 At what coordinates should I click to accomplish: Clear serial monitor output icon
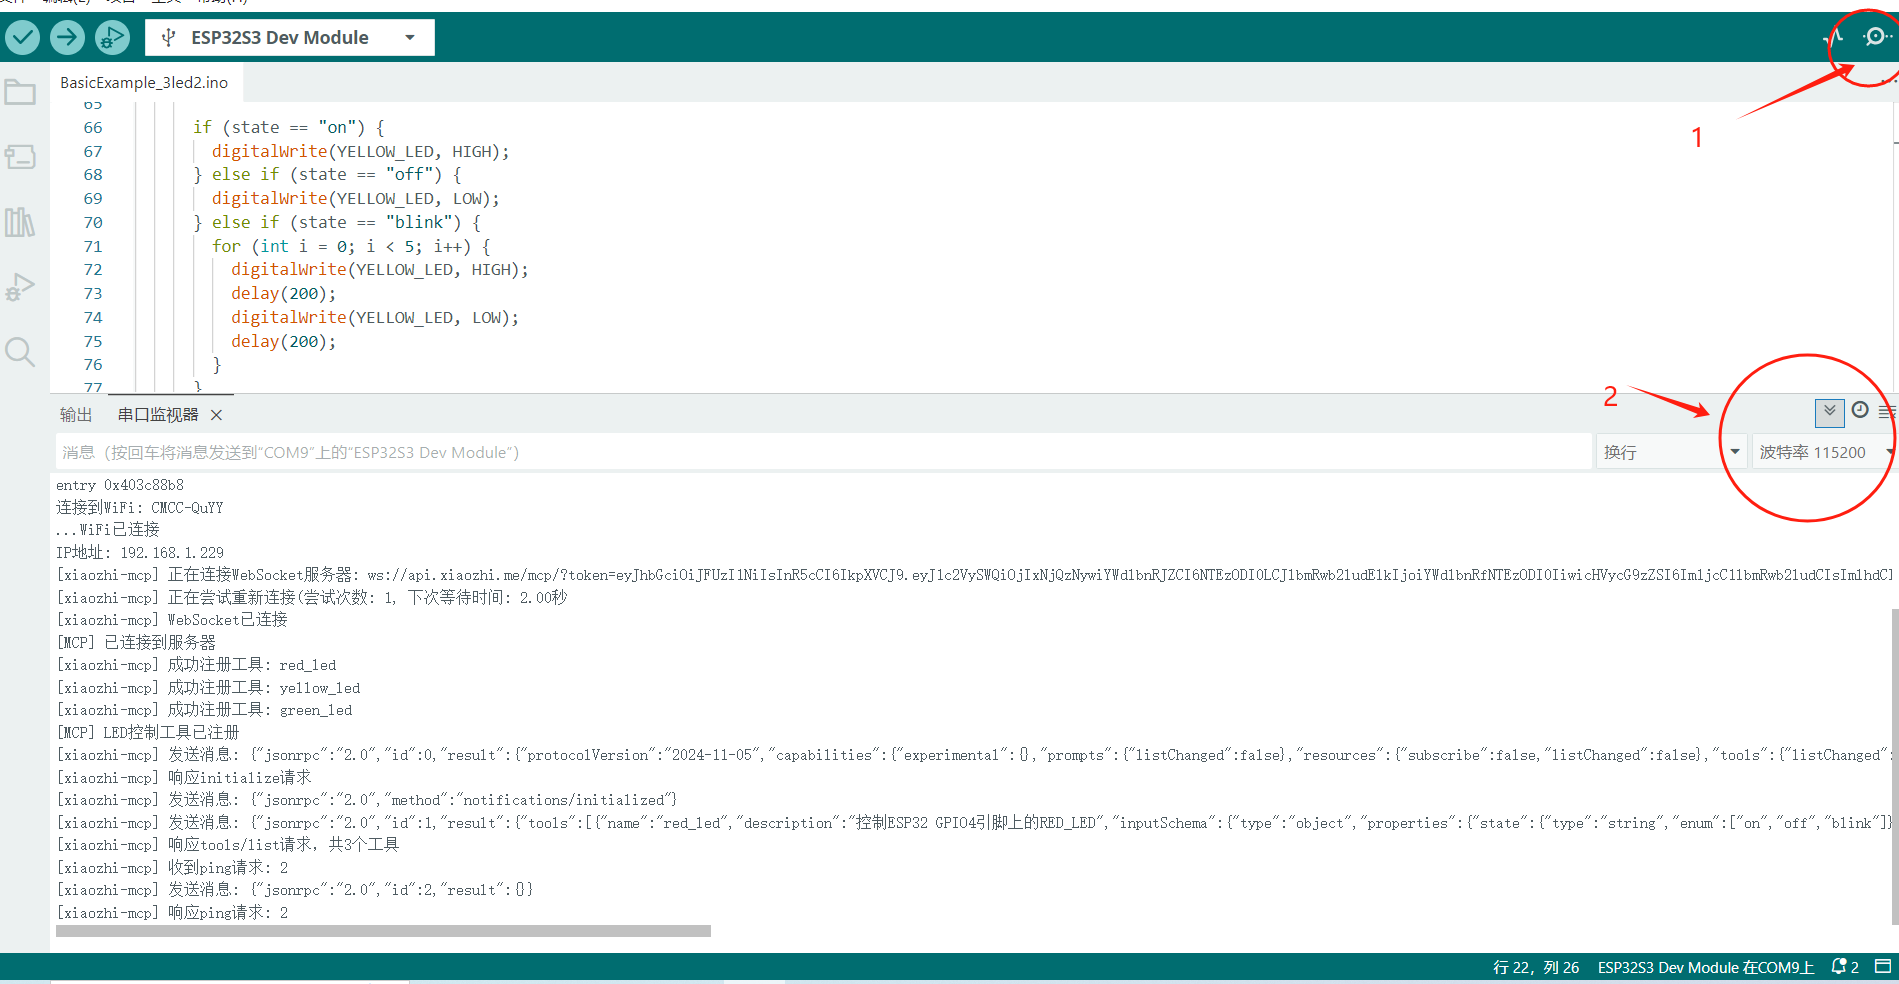[1888, 411]
